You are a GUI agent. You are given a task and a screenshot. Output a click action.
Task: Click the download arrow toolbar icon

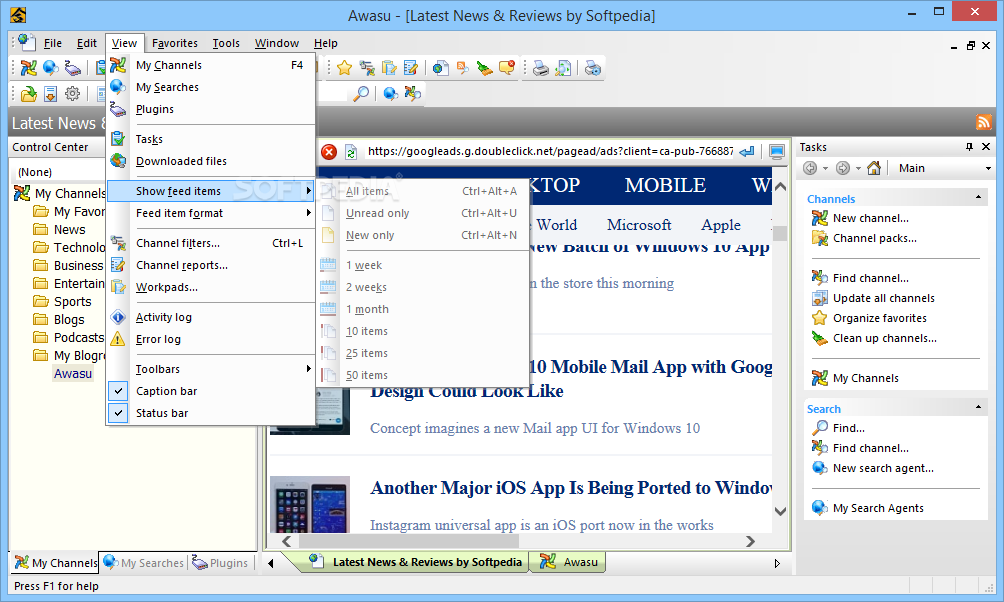pyautogui.click(x=51, y=94)
